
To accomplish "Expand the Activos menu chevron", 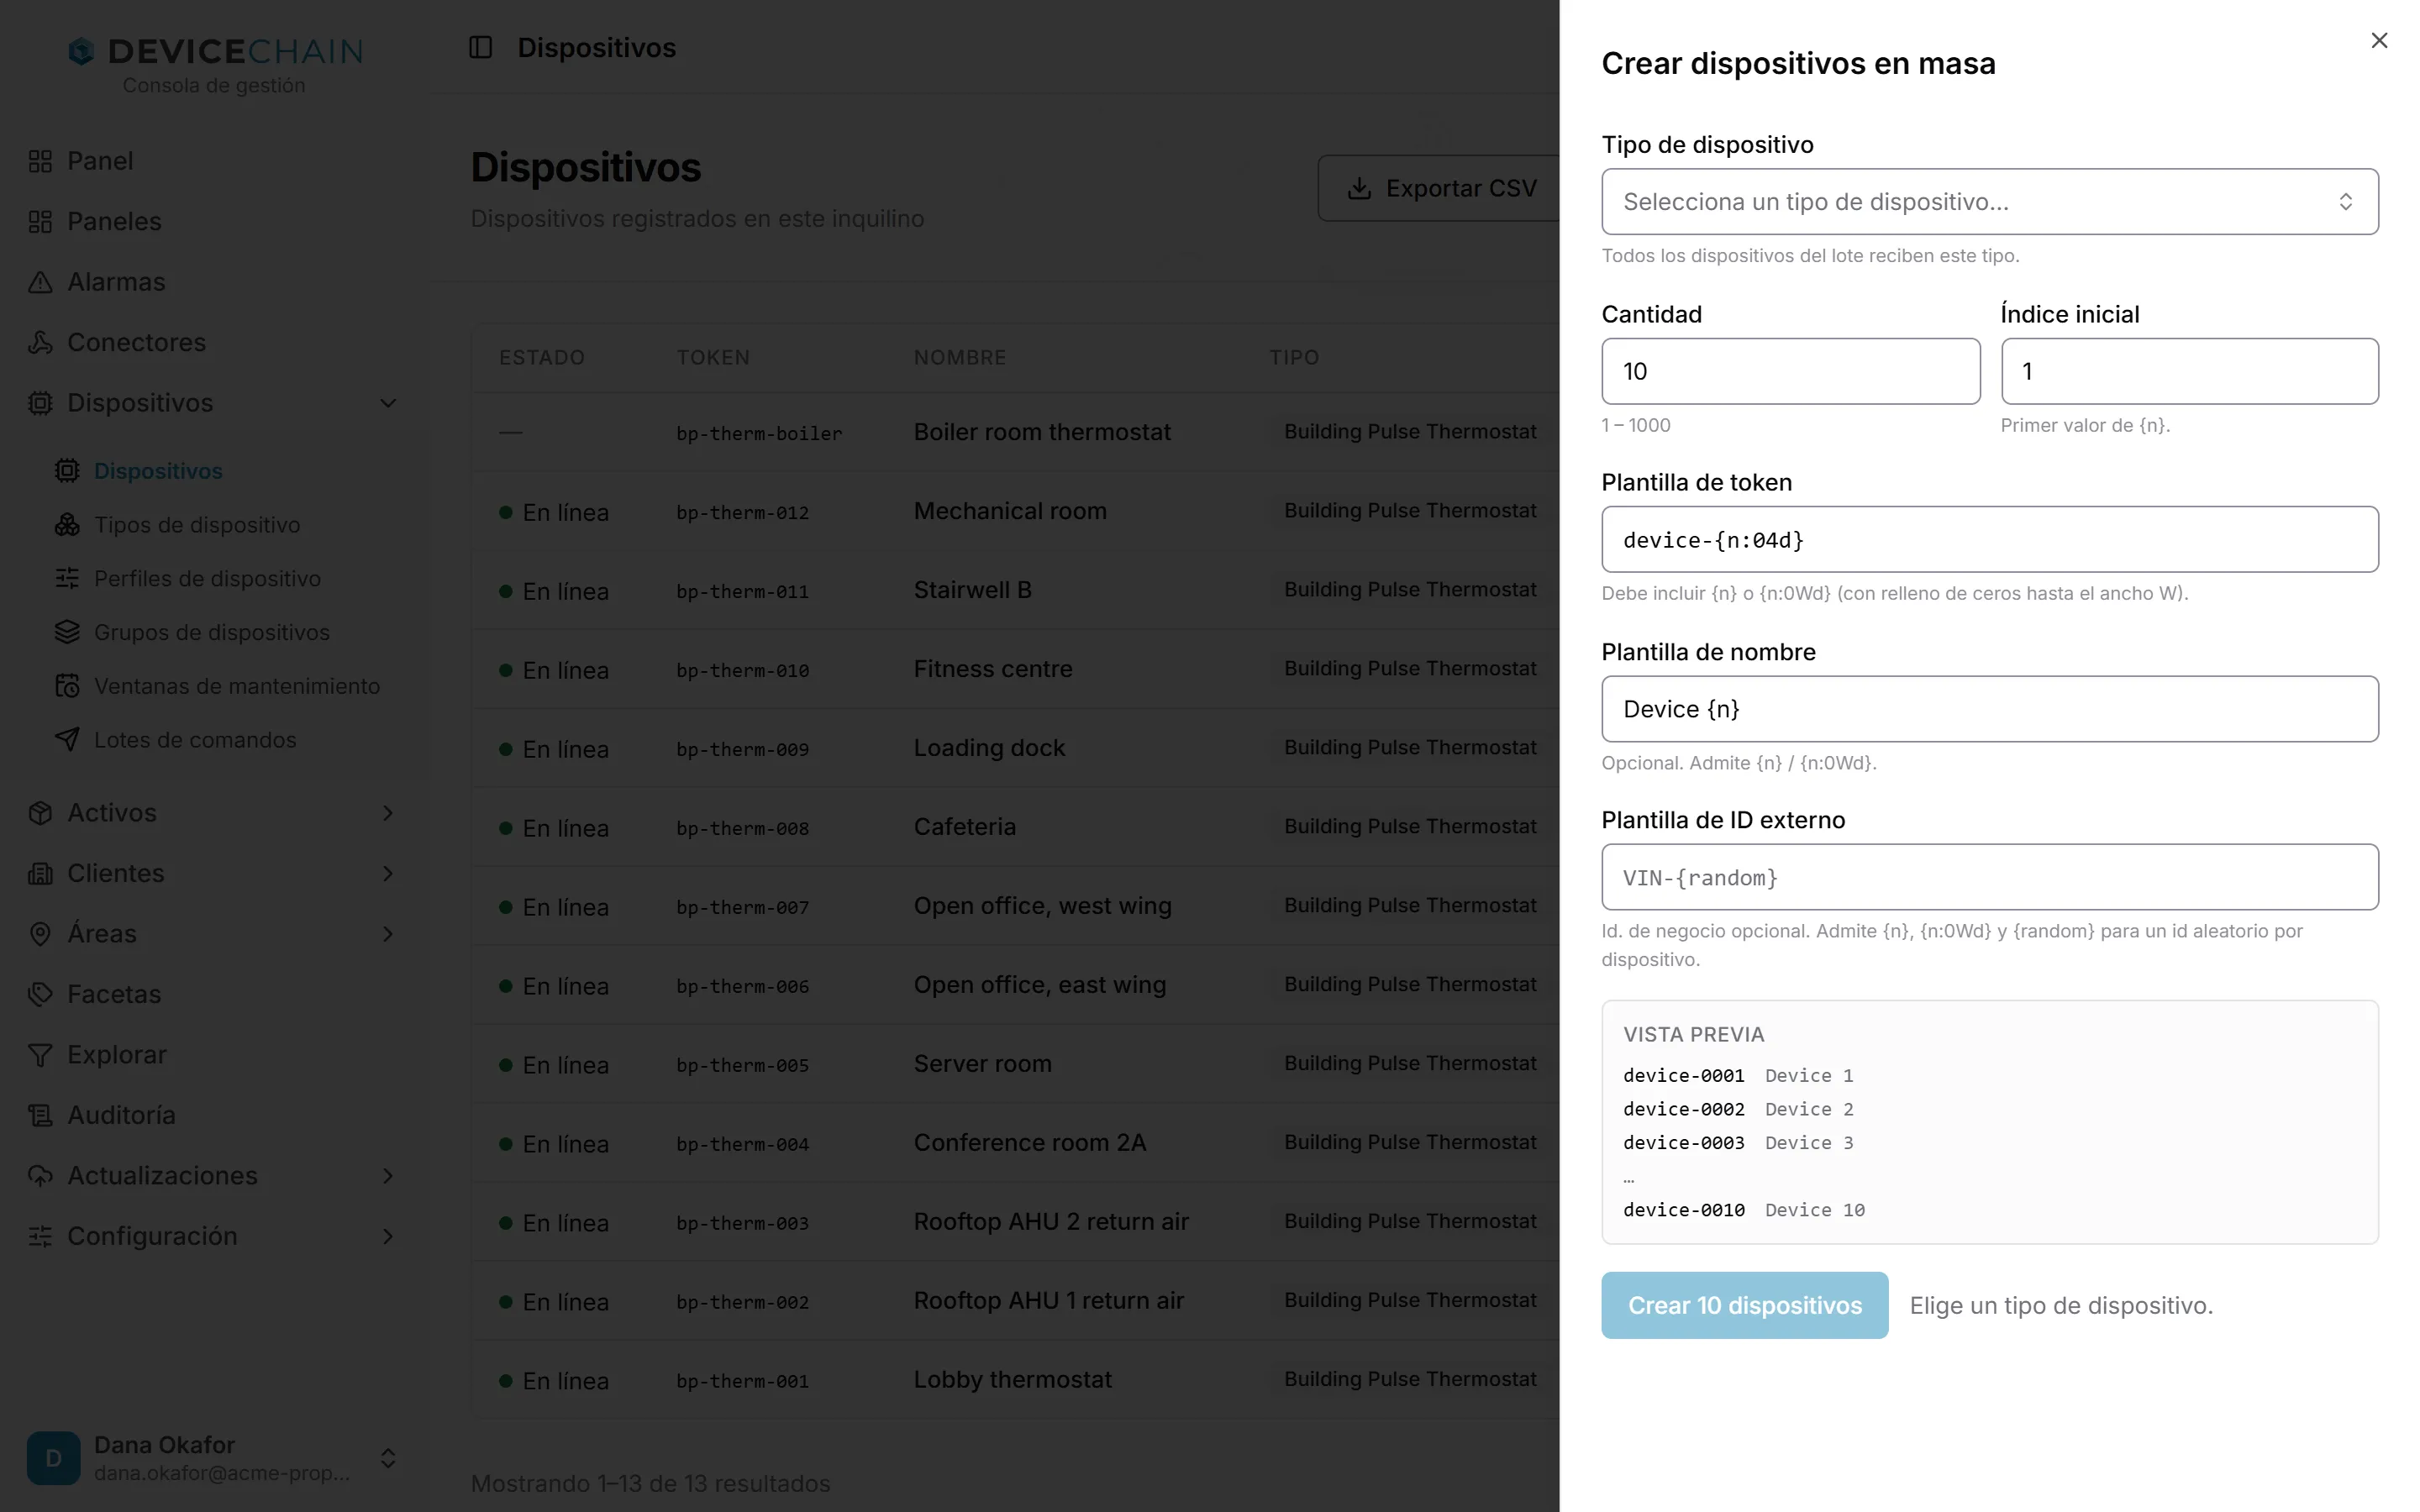I will point(388,813).
